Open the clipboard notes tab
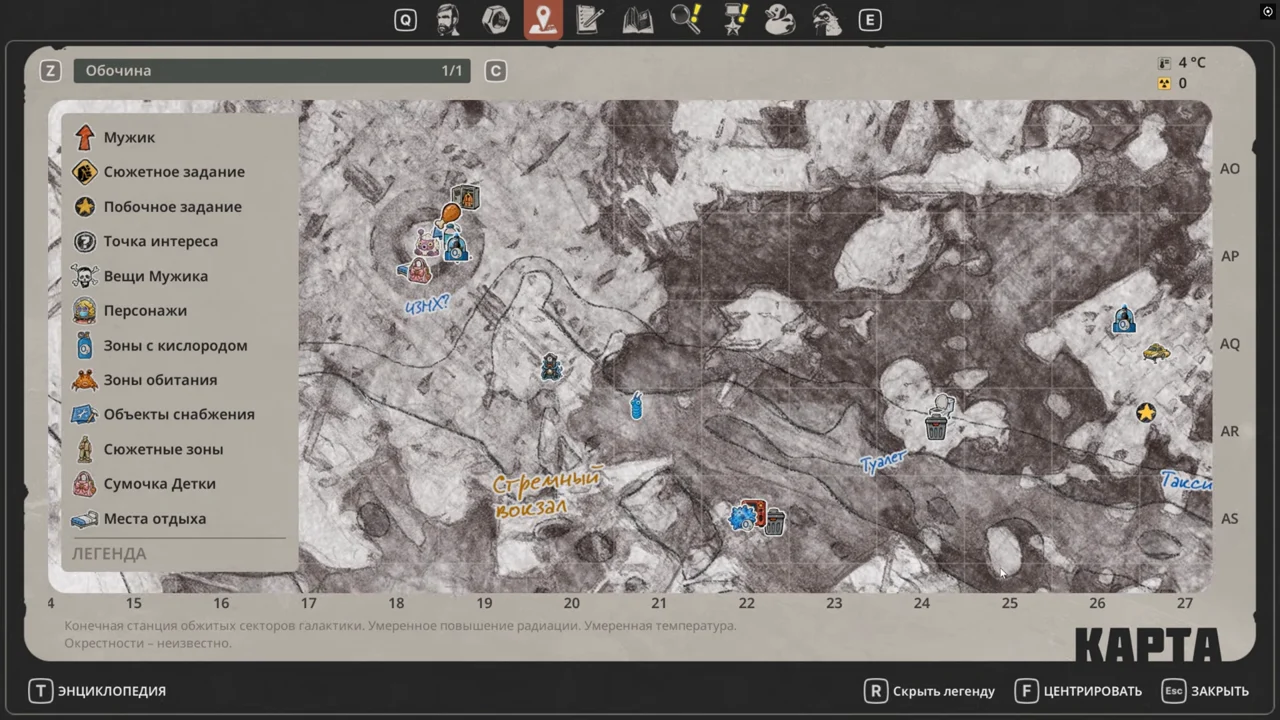 tap(590, 20)
